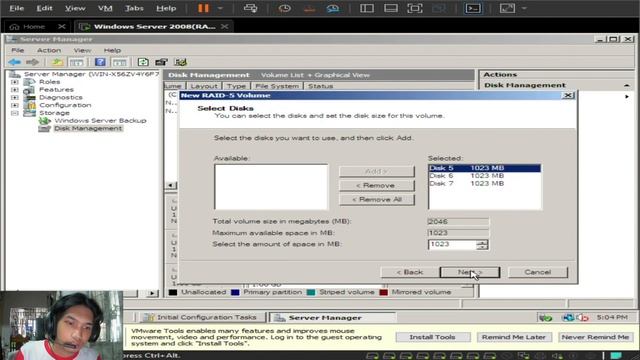Screen dimensions: 640x360
Task: Pause the virtual machine with the orange pause icon
Action: pos(203,8)
